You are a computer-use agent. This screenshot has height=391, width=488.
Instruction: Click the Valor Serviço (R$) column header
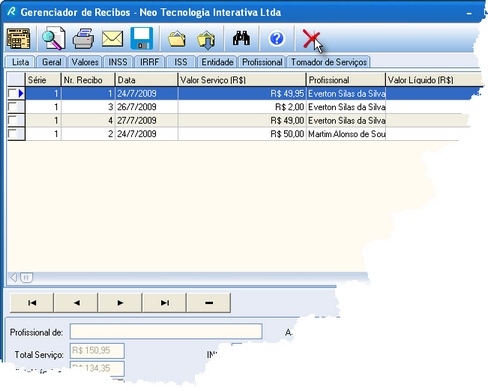pyautogui.click(x=242, y=80)
